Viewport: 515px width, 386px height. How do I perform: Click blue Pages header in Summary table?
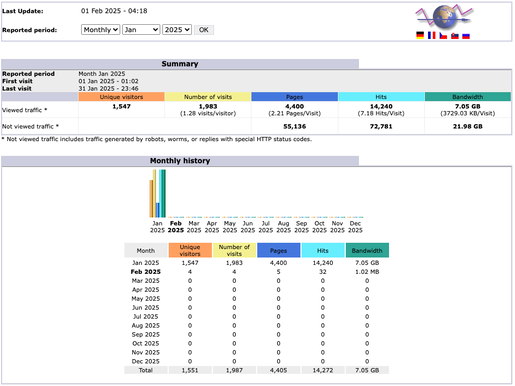pos(295,97)
